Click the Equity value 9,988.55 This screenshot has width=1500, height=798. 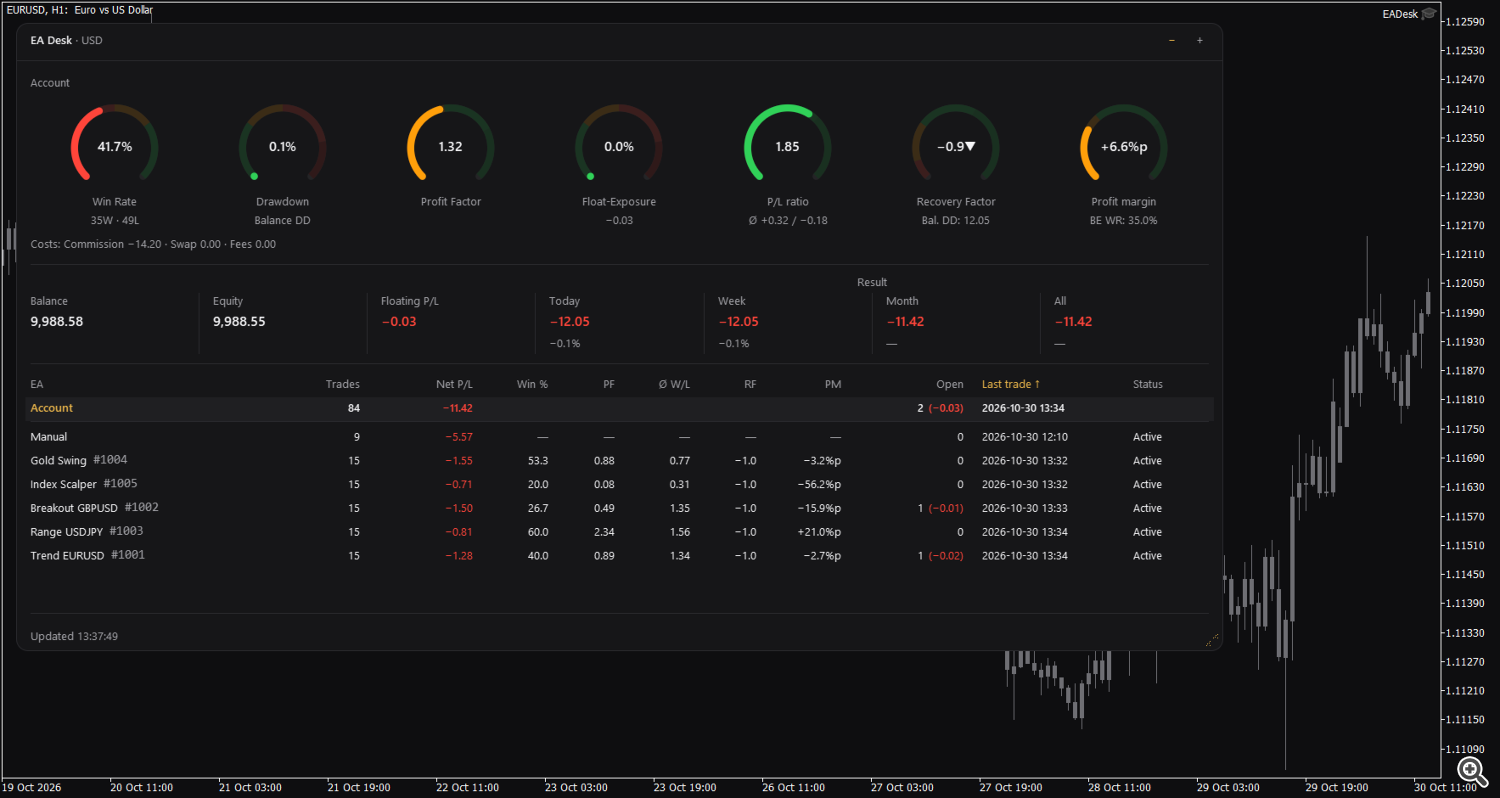[x=239, y=322]
